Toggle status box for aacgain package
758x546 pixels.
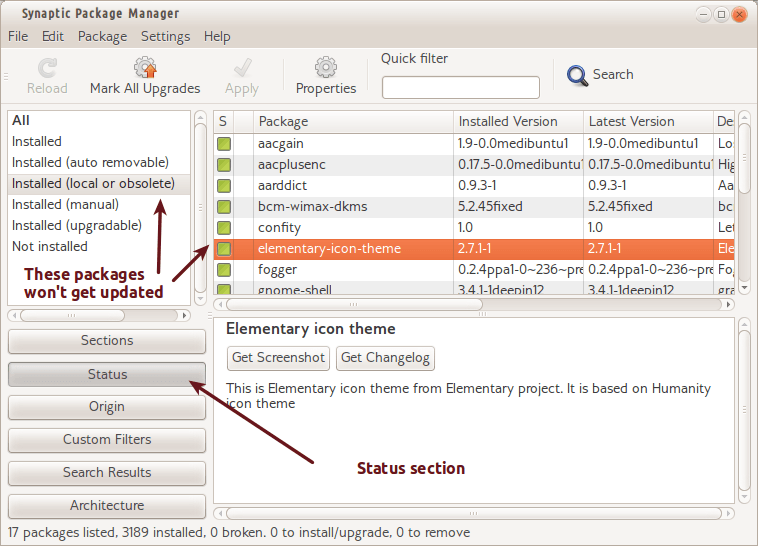224,144
